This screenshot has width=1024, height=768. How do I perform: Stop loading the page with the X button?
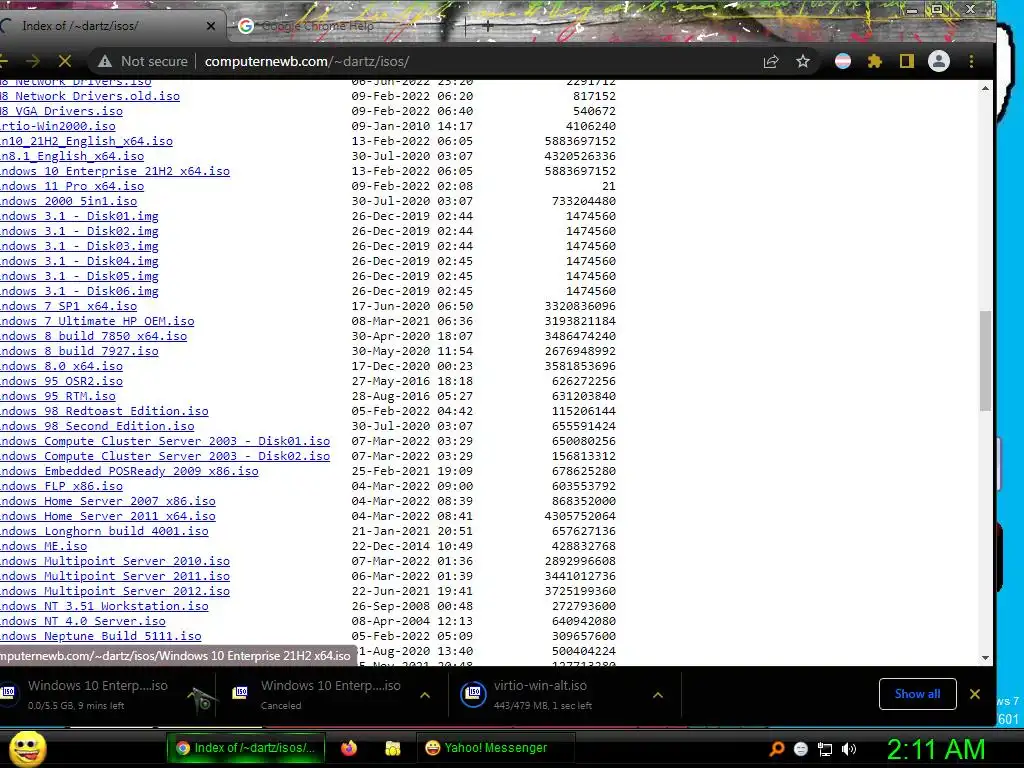(65, 61)
